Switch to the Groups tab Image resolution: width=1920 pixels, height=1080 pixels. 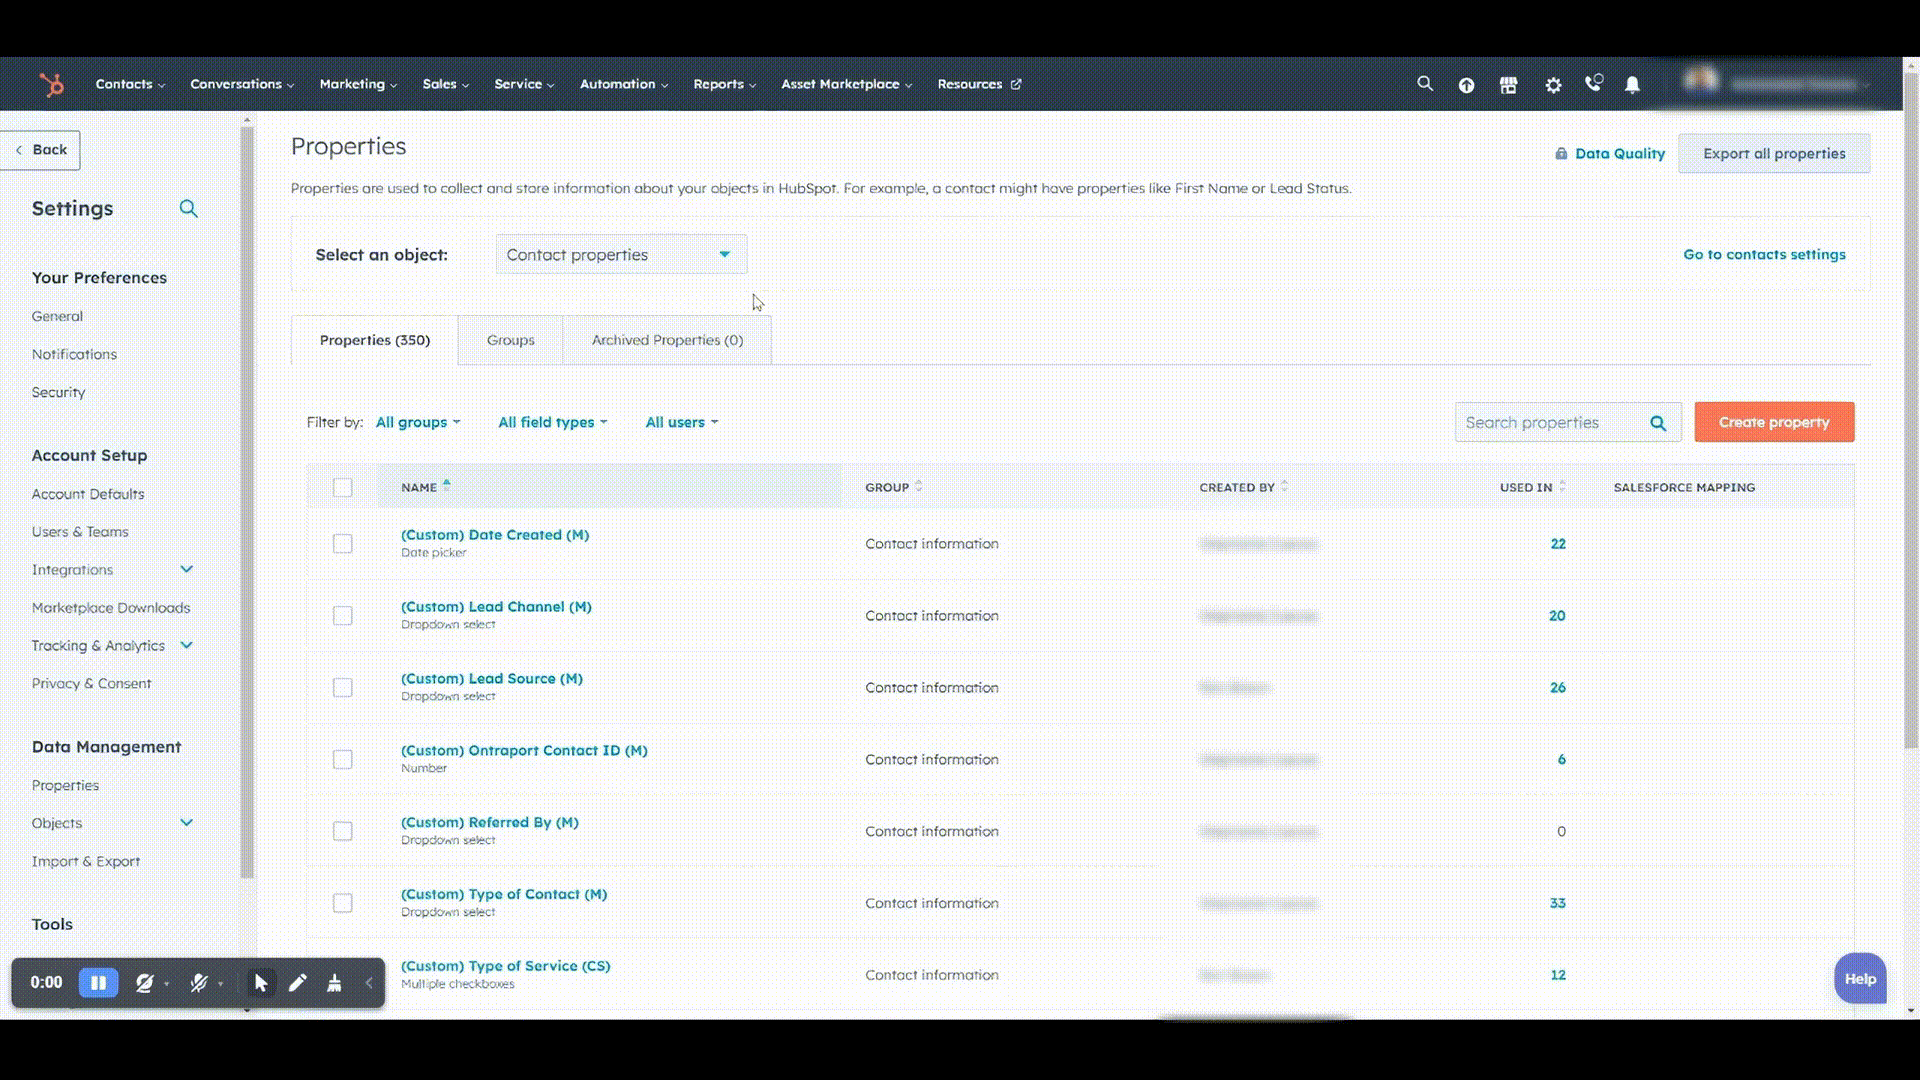tap(509, 340)
